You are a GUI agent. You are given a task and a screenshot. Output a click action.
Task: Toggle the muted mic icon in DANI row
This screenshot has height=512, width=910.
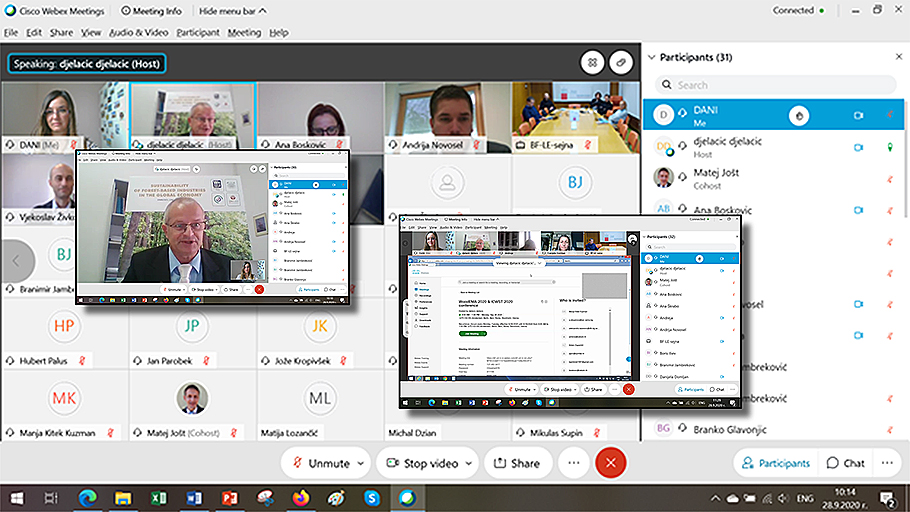click(x=890, y=115)
